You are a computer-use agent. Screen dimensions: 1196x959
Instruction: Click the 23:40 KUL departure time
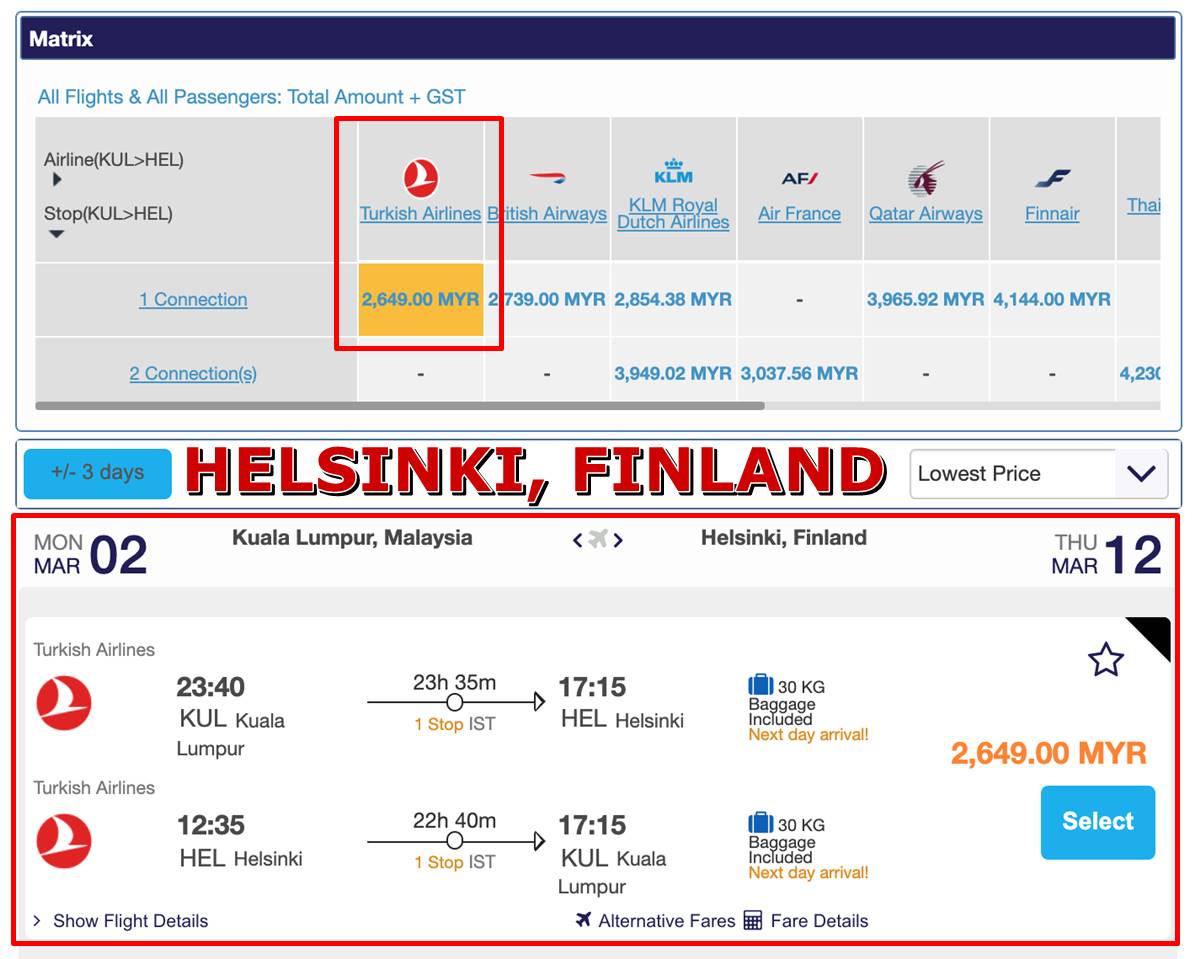pyautogui.click(x=211, y=687)
